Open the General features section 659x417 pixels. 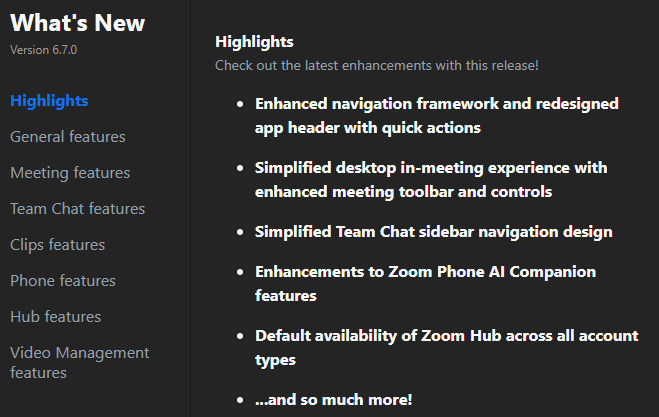68,137
